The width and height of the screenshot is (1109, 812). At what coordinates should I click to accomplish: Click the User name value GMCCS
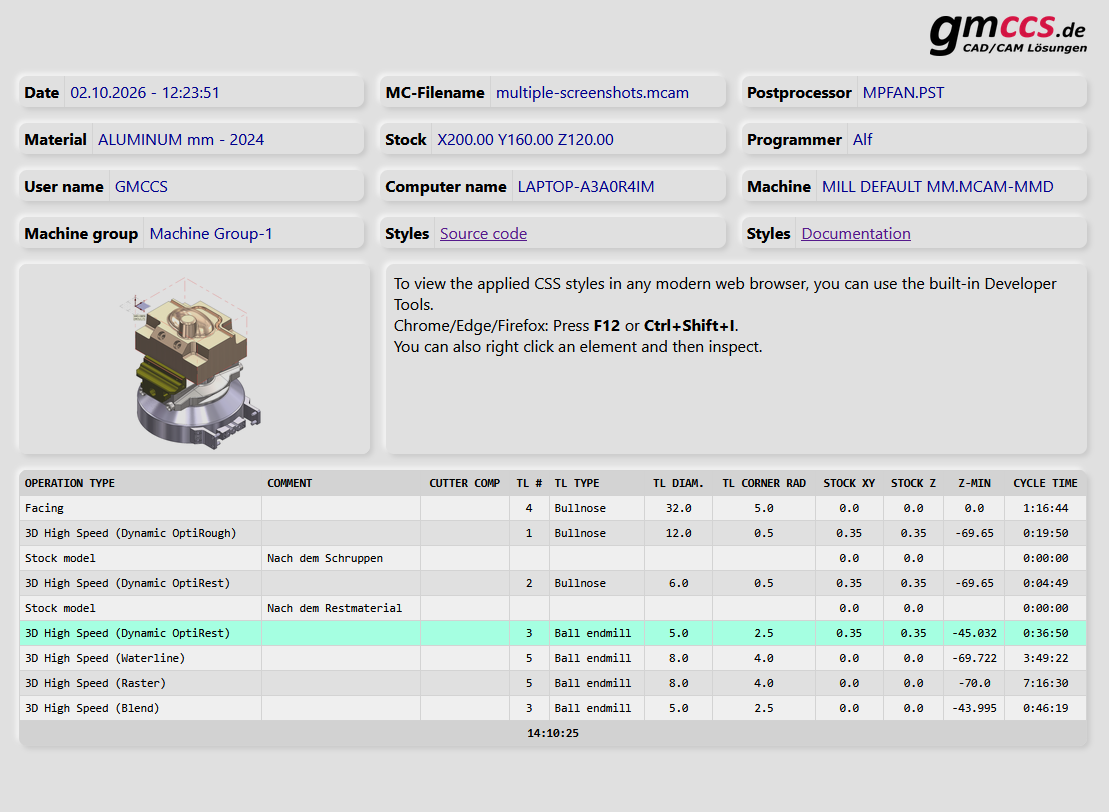[x=141, y=187]
